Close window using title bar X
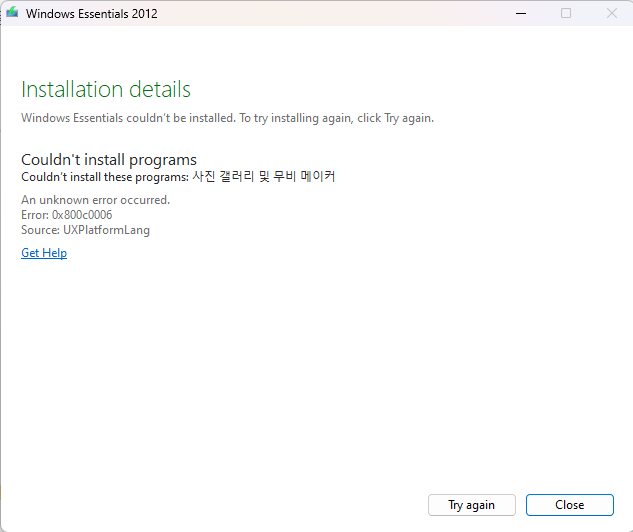 click(x=612, y=13)
